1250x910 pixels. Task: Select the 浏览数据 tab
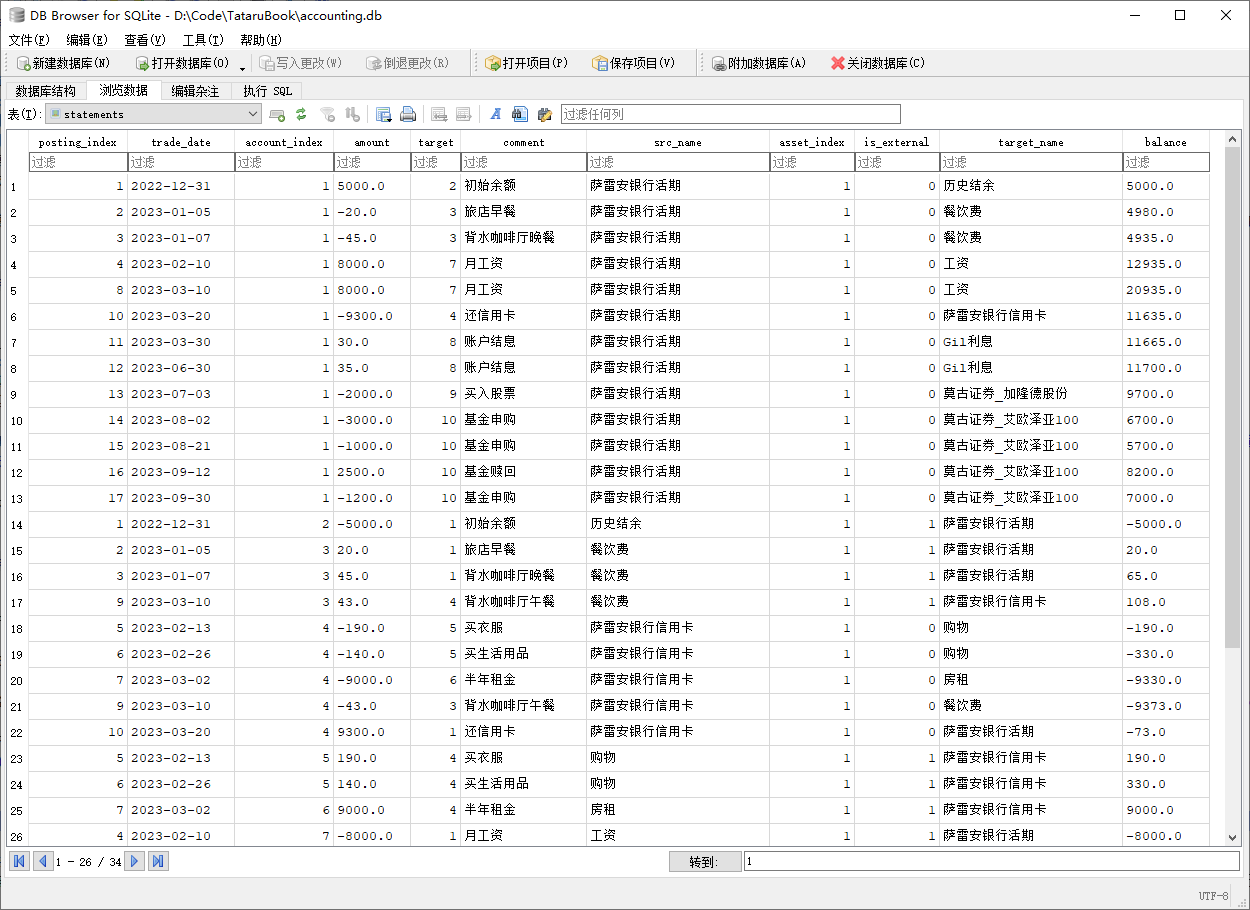point(123,90)
